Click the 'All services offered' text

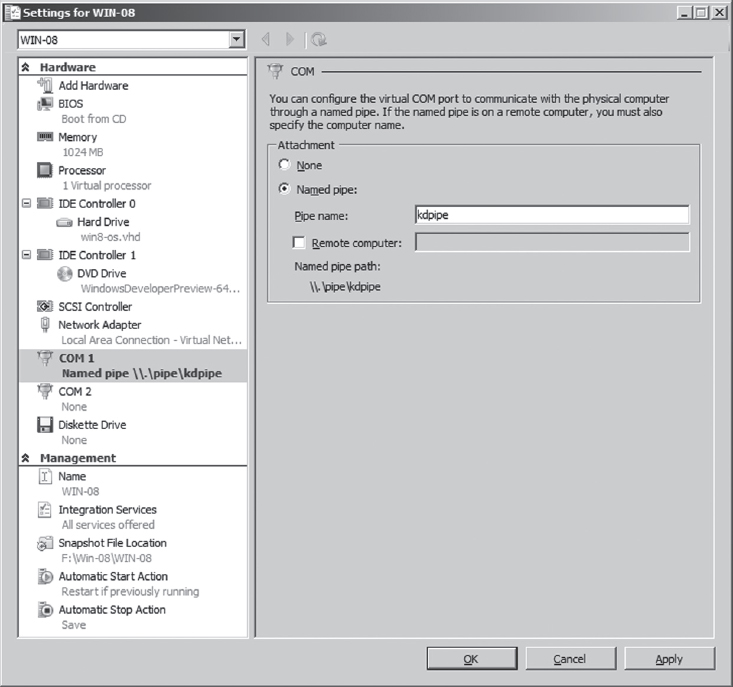coord(108,525)
